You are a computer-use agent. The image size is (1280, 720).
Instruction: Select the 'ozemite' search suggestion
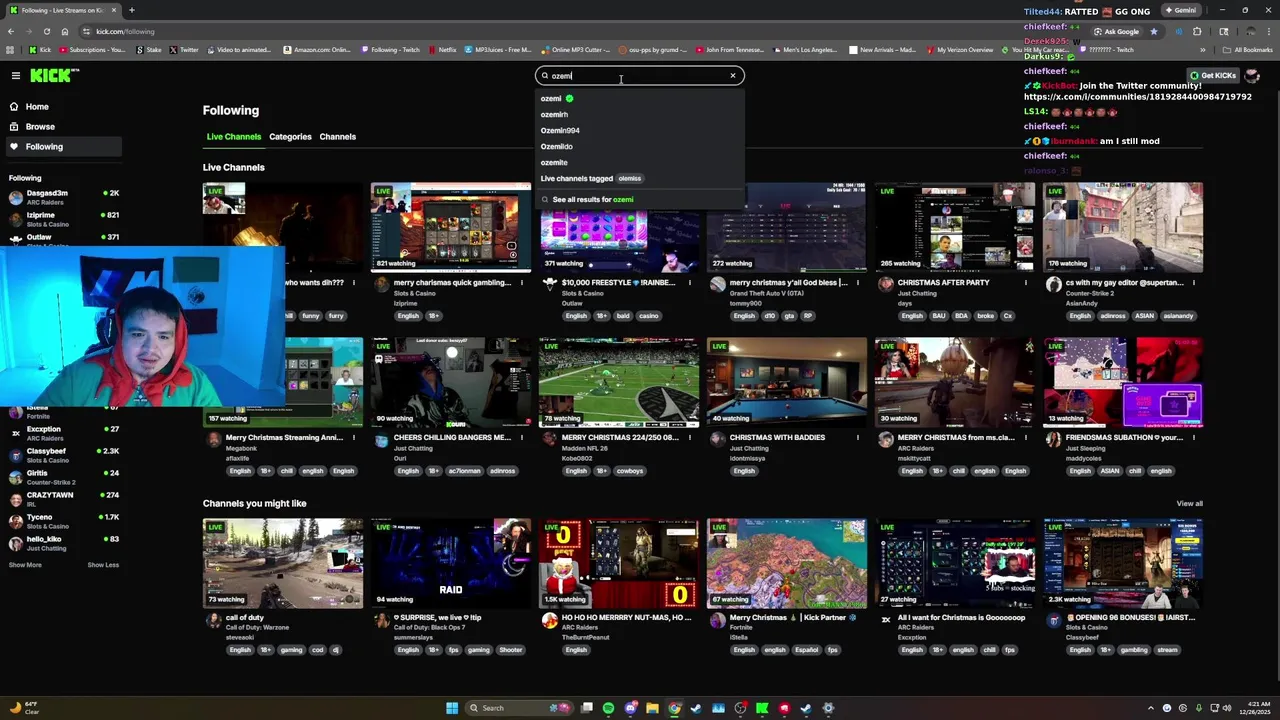640,162
